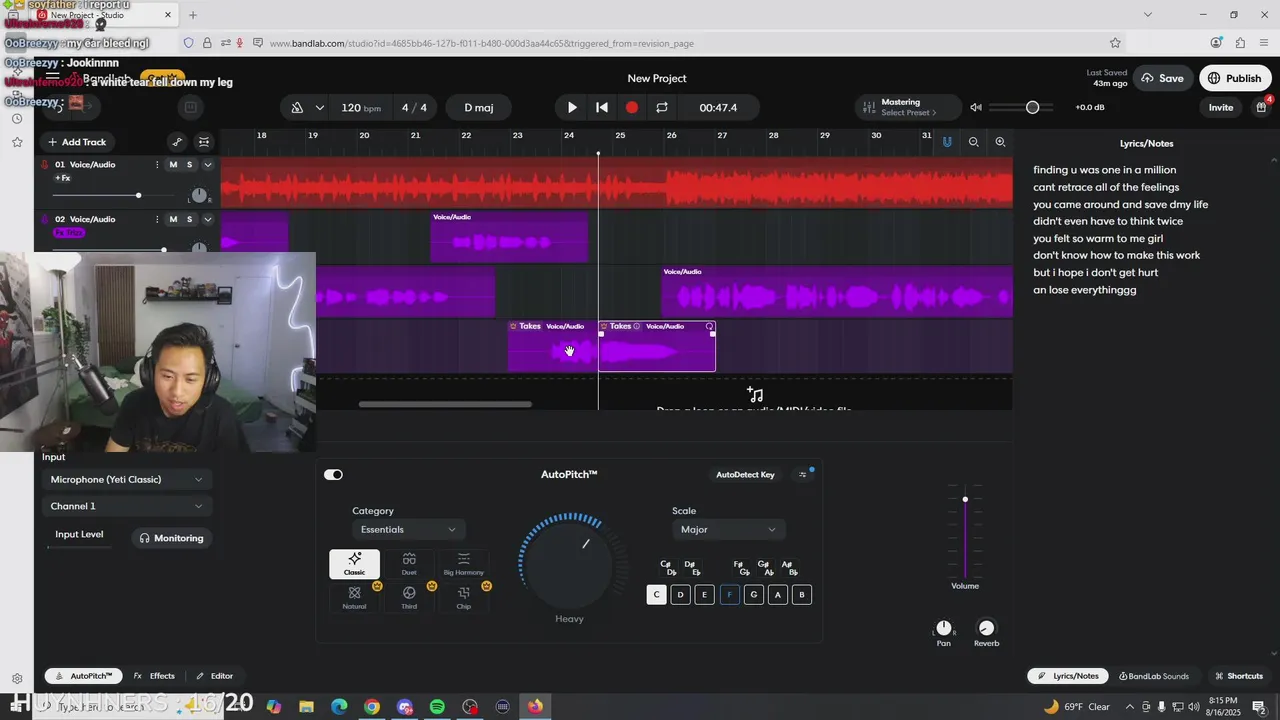Toggle input Monitoring

pos(171,538)
